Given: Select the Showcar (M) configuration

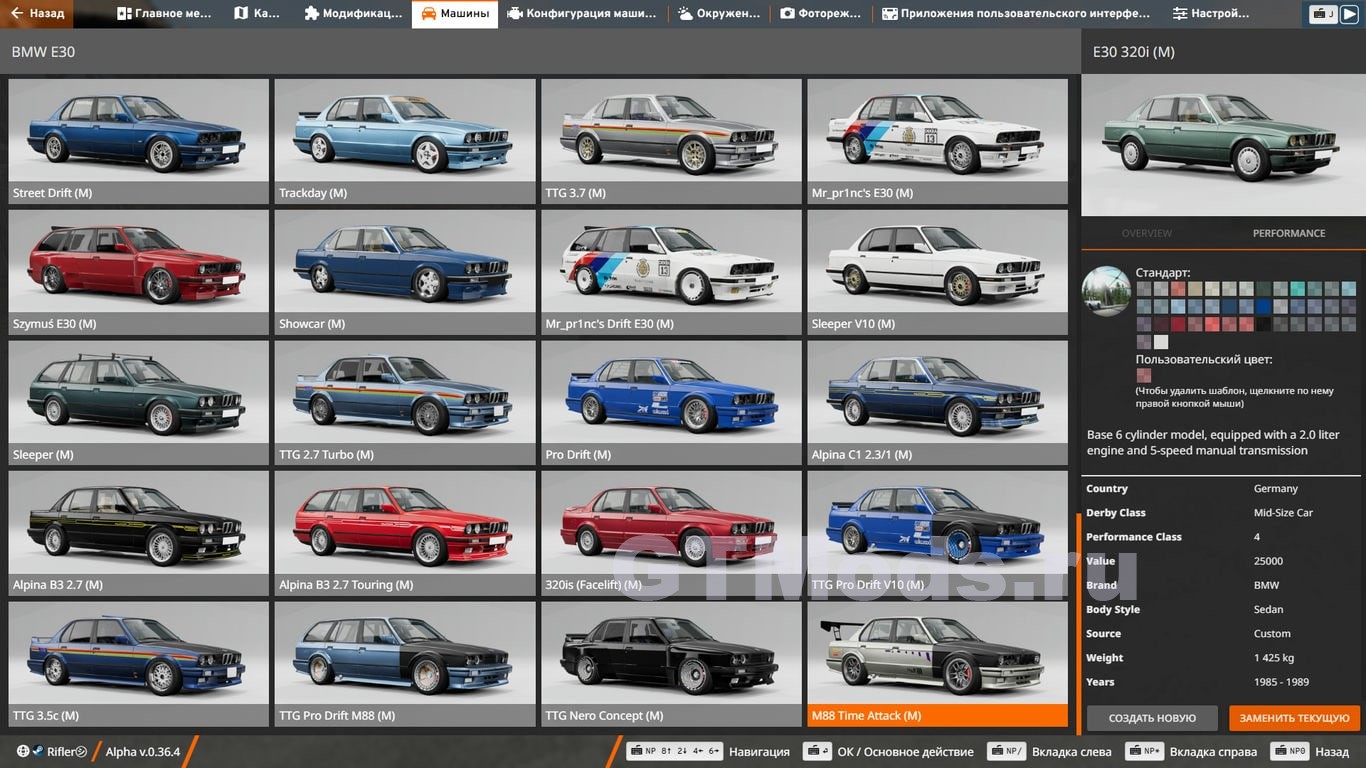Looking at the screenshot, I should point(405,272).
